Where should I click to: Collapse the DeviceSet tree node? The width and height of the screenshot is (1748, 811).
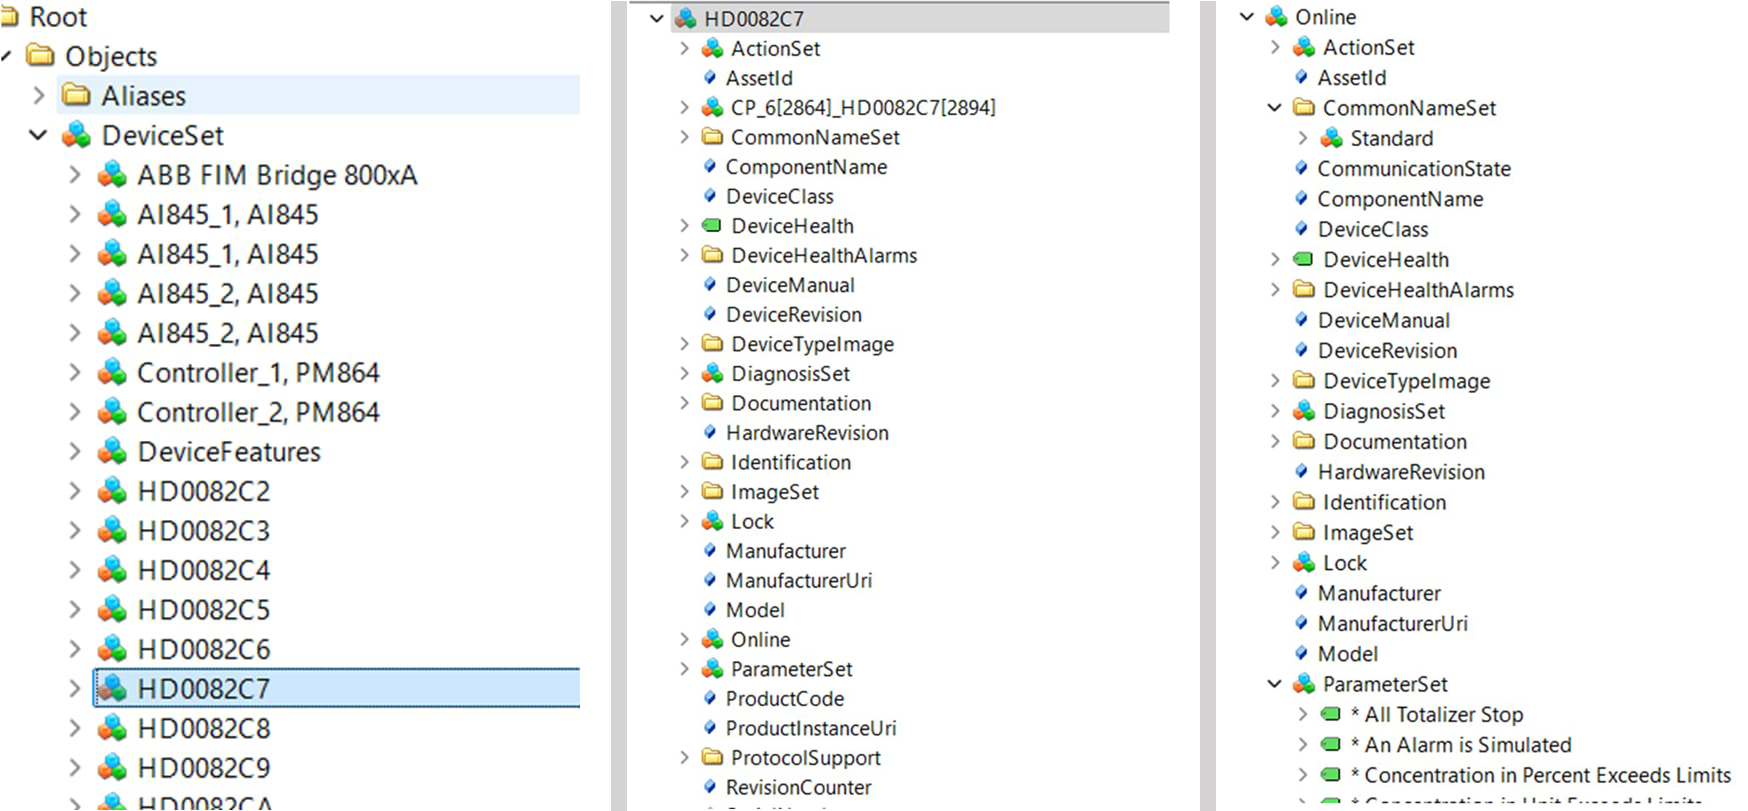[x=38, y=135]
